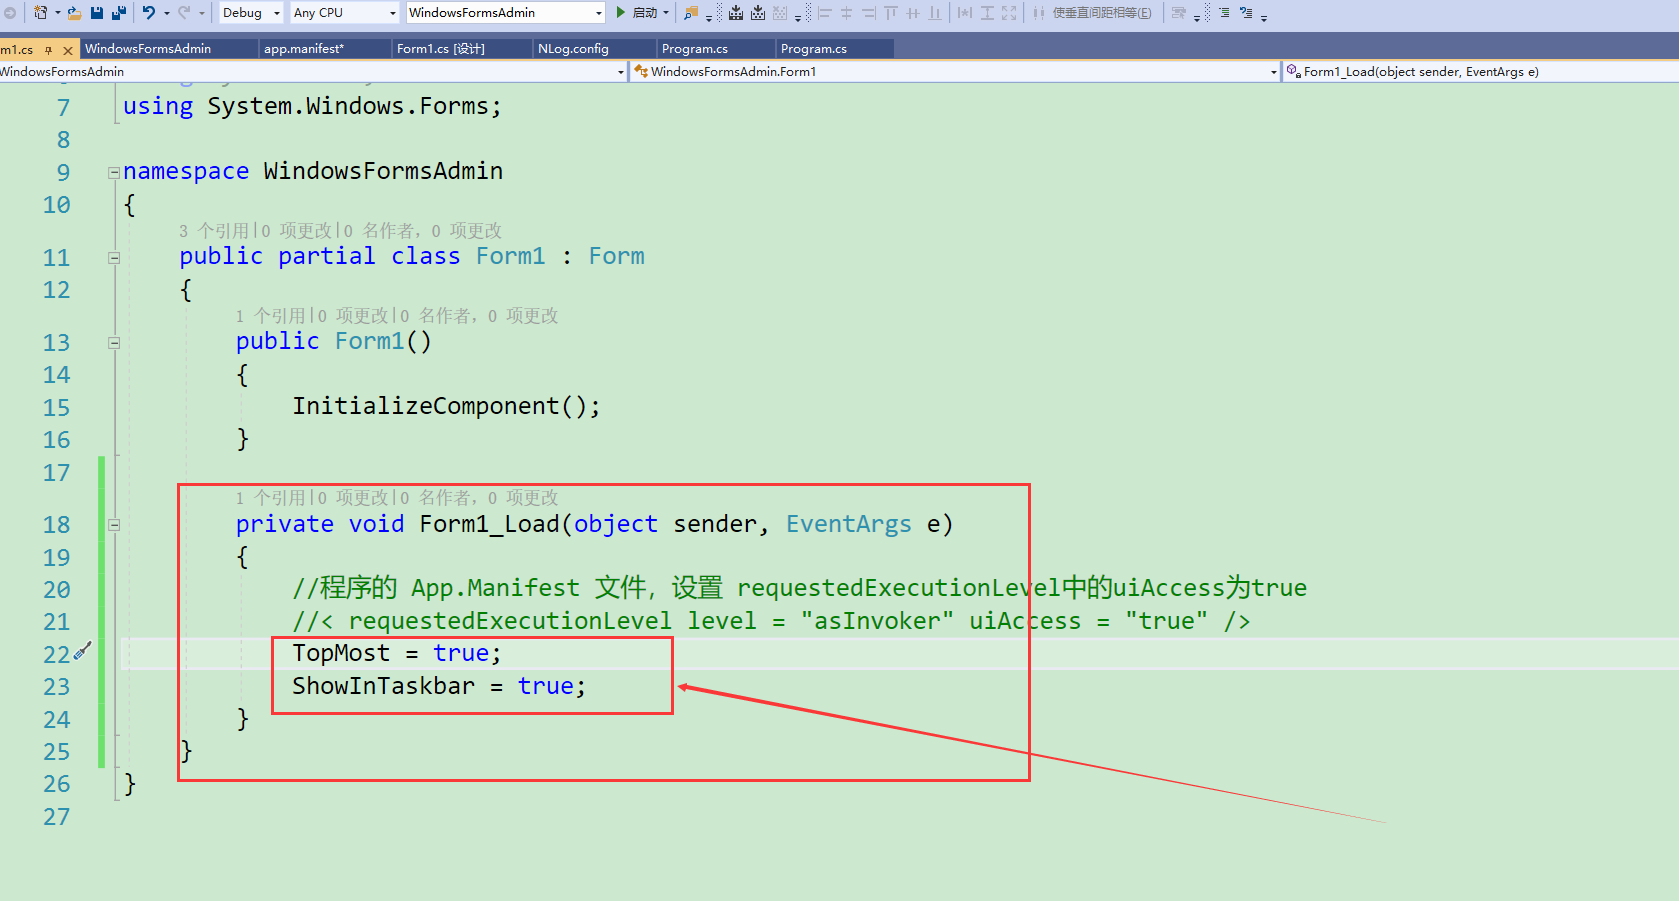This screenshot has width=1679, height=901.
Task: Click the 使垂直间距相等 toolbar button
Action: tap(1093, 13)
